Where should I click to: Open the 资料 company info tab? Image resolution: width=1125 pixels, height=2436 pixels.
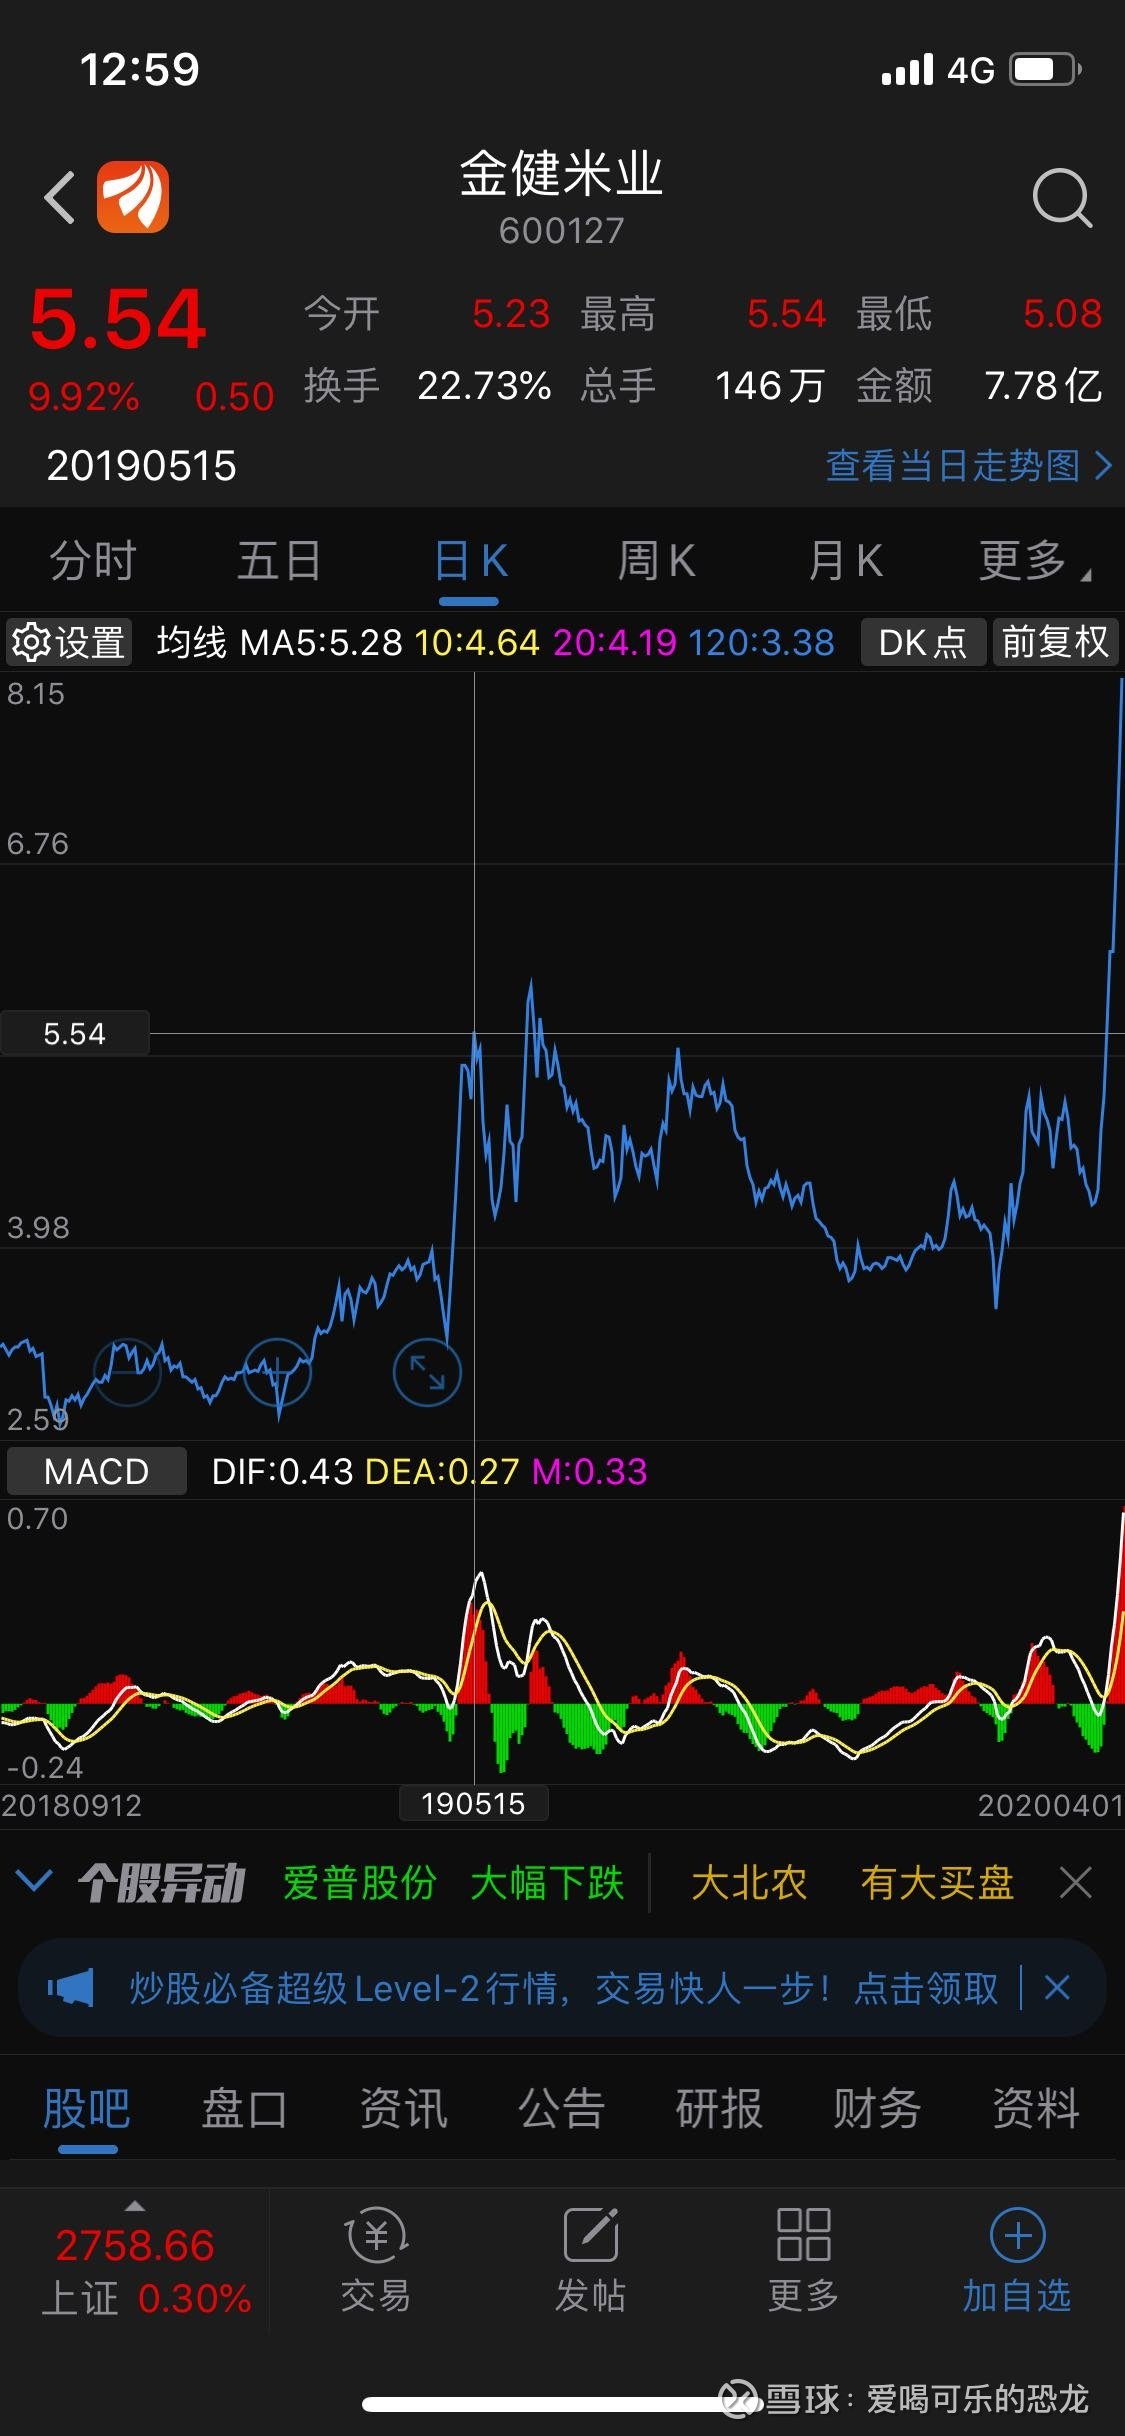click(1036, 2109)
